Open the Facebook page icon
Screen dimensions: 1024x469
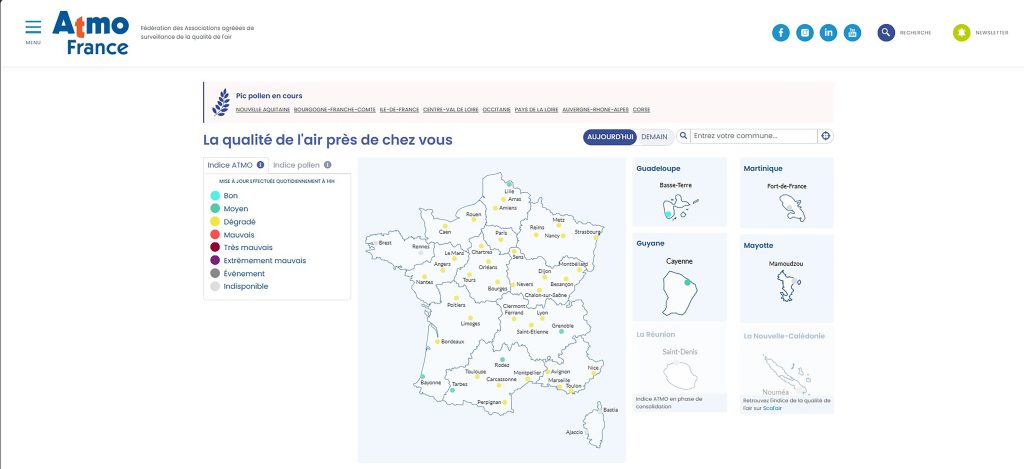(781, 33)
